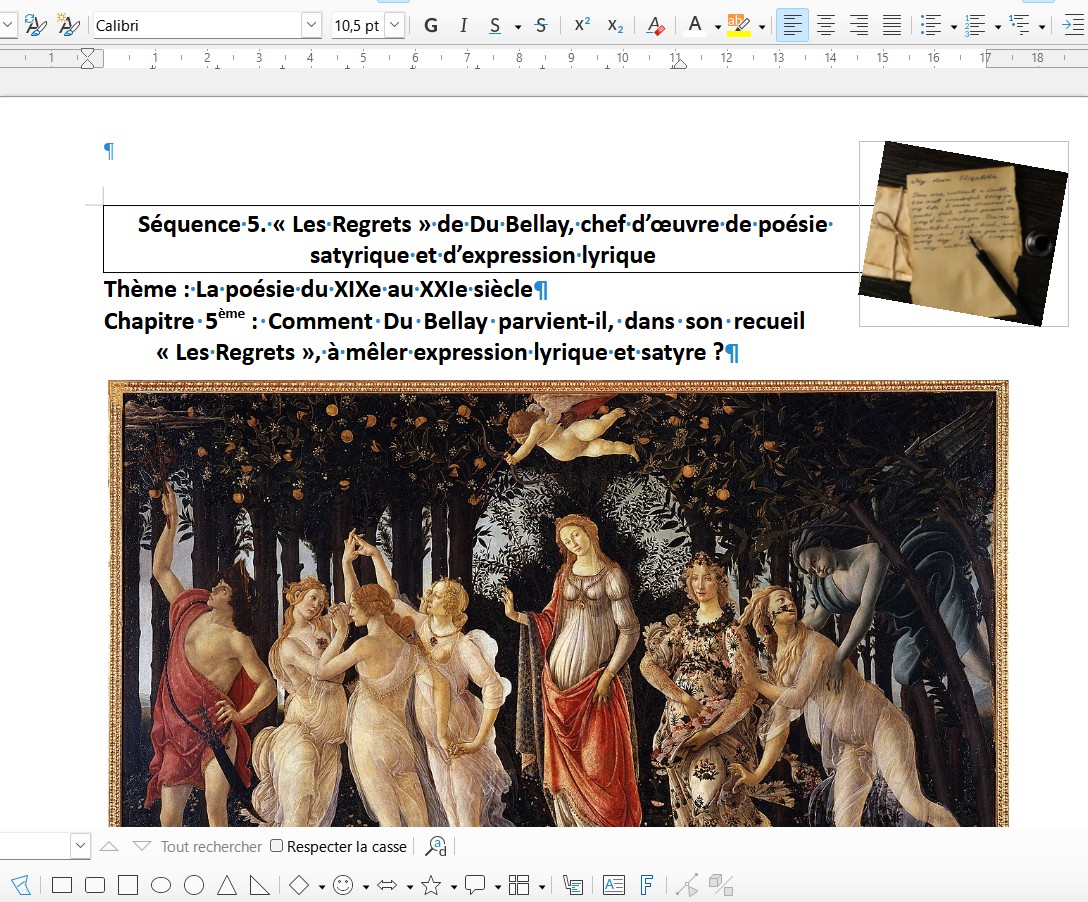
Task: Apply yellow highlighting color
Action: (x=738, y=26)
